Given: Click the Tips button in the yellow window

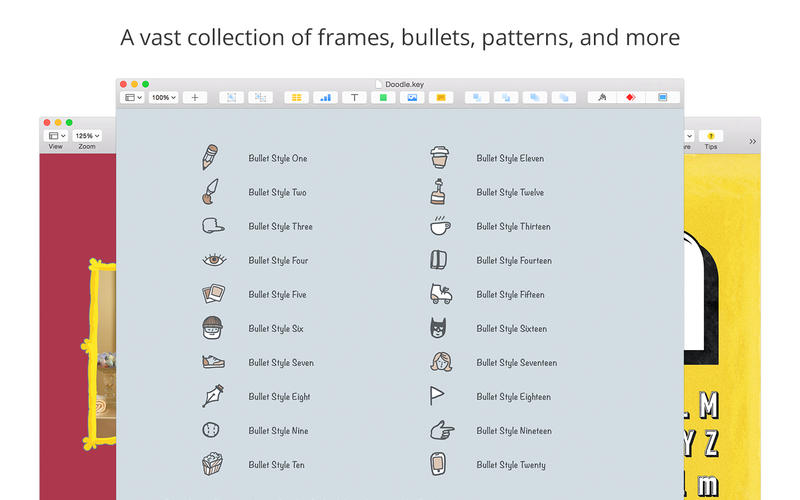Looking at the screenshot, I should [711, 136].
